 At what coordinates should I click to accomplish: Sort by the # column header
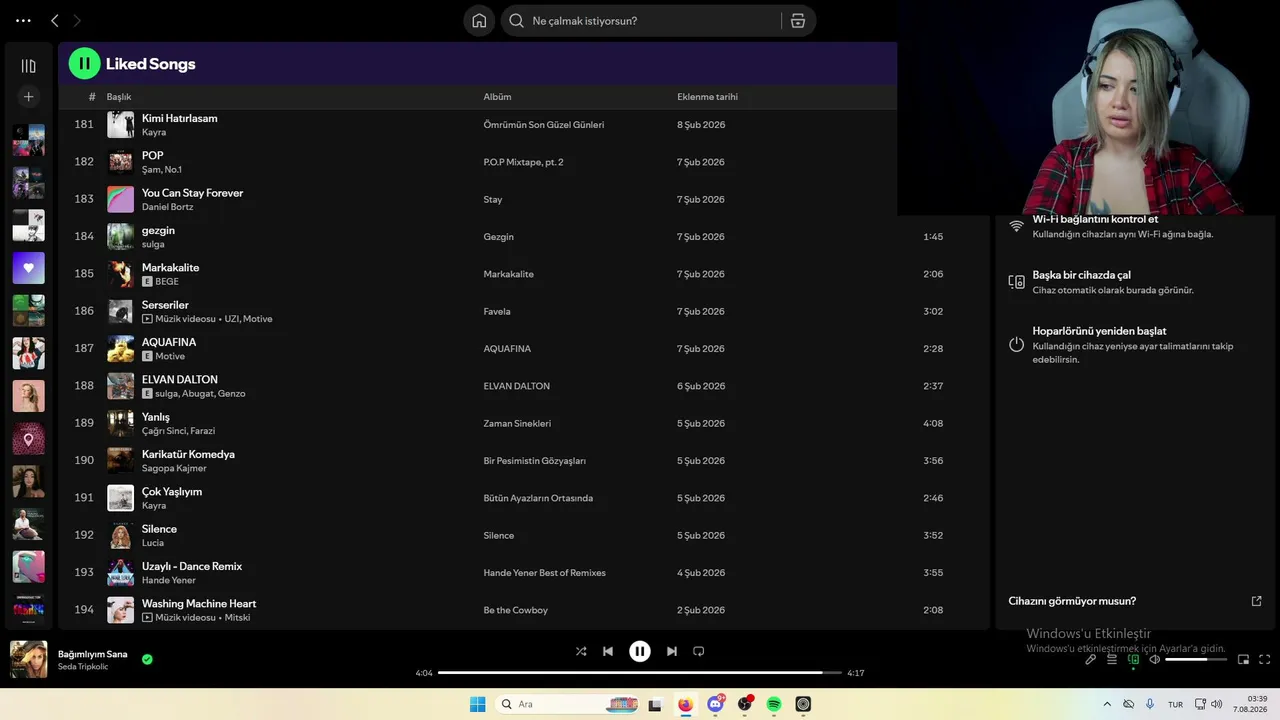(92, 97)
